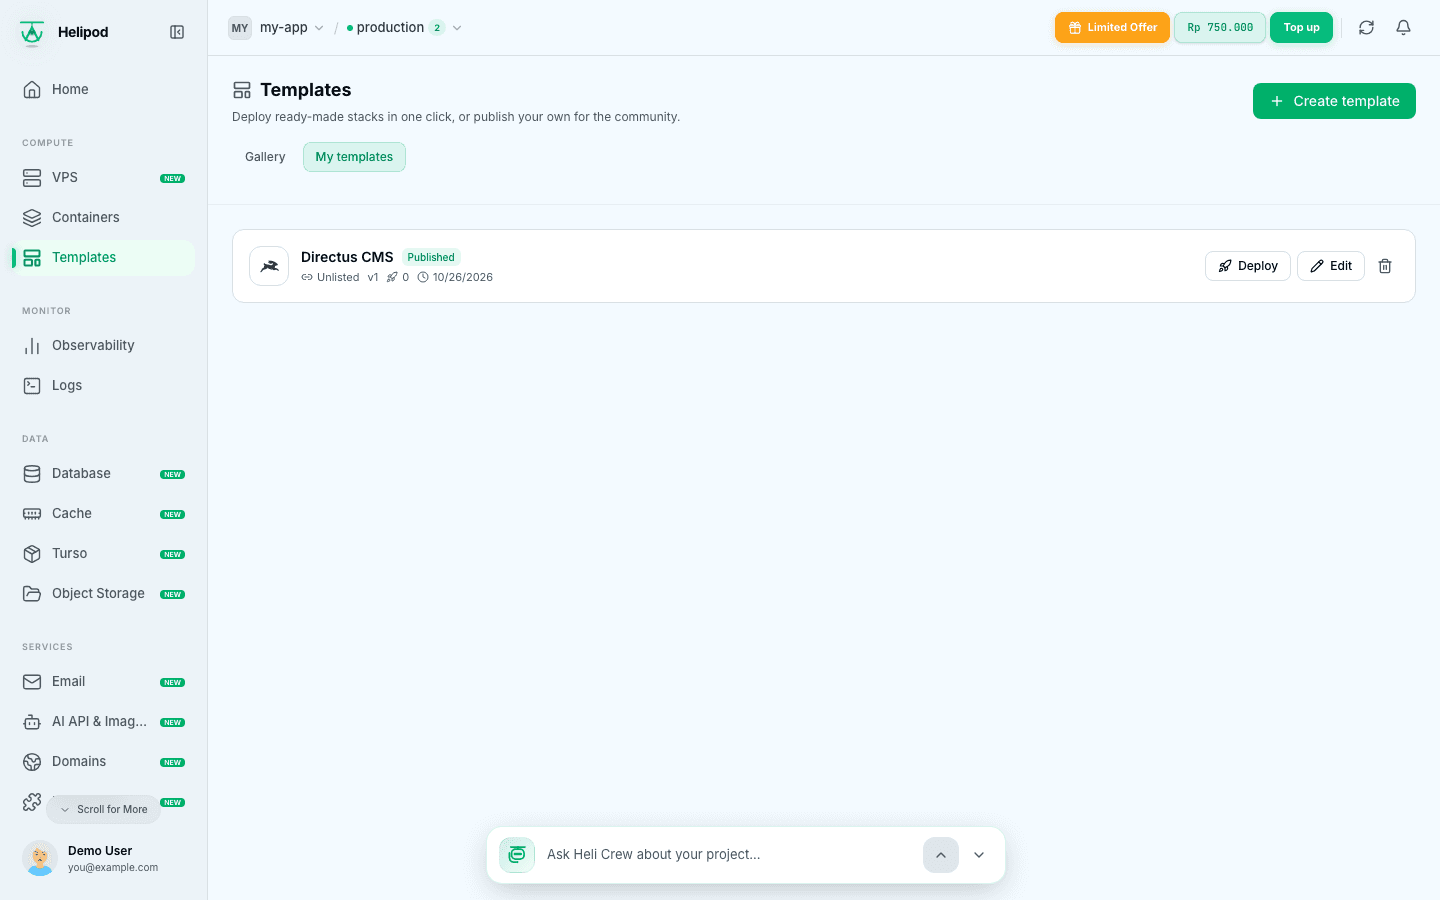1440x900 pixels.
Task: Click Directus CMS template logo
Action: [269, 266]
